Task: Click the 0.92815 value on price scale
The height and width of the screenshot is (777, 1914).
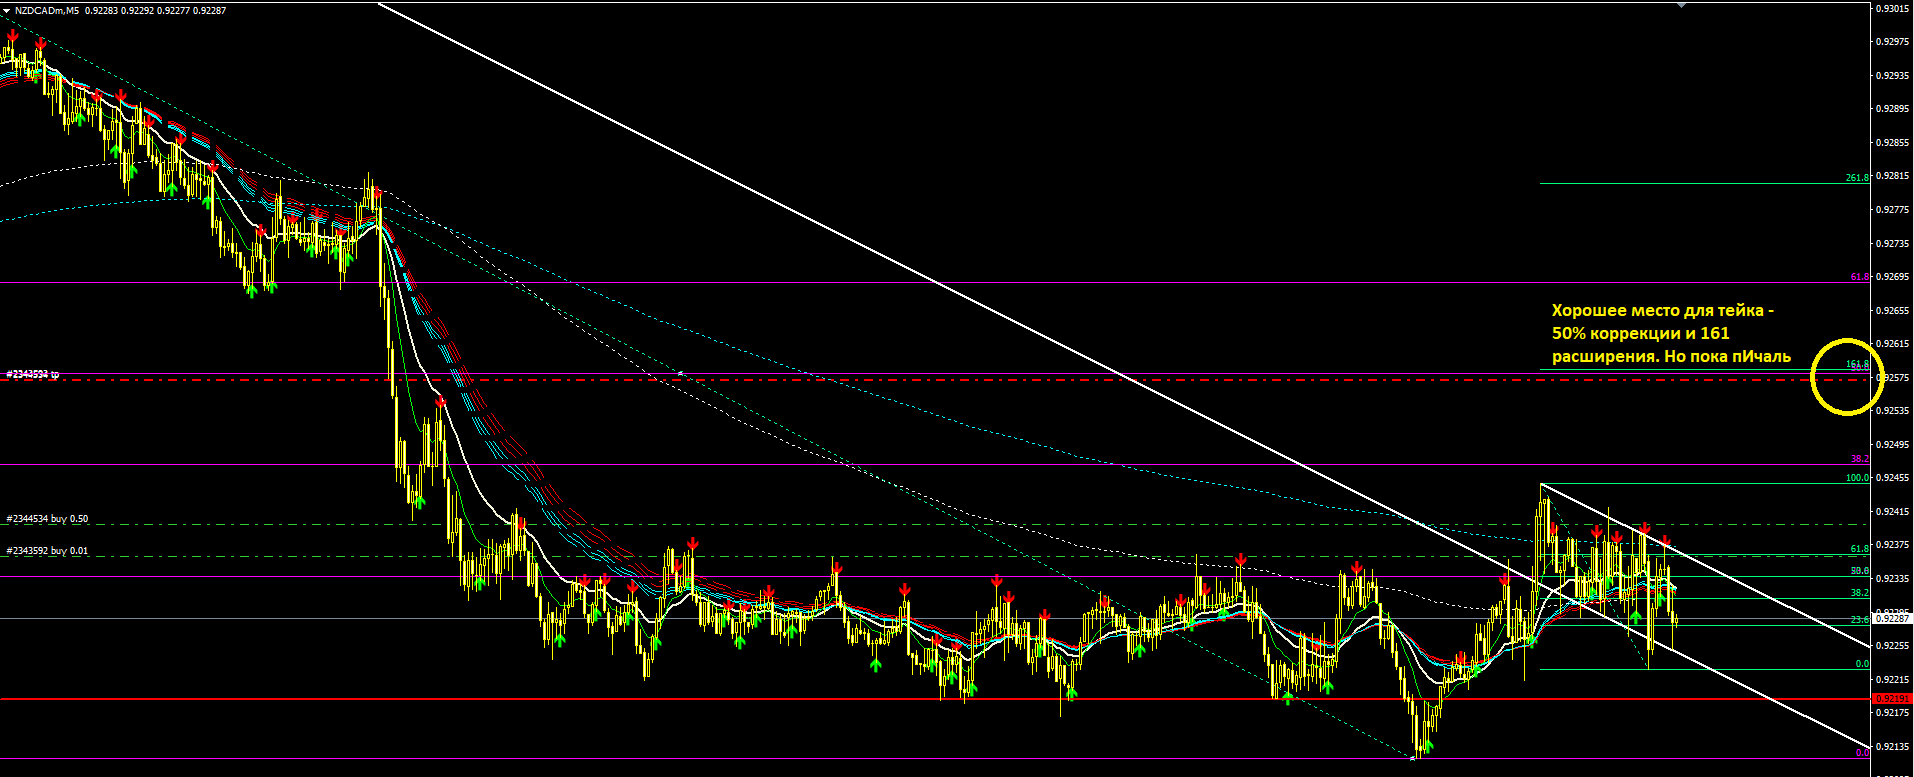Action: click(1892, 176)
